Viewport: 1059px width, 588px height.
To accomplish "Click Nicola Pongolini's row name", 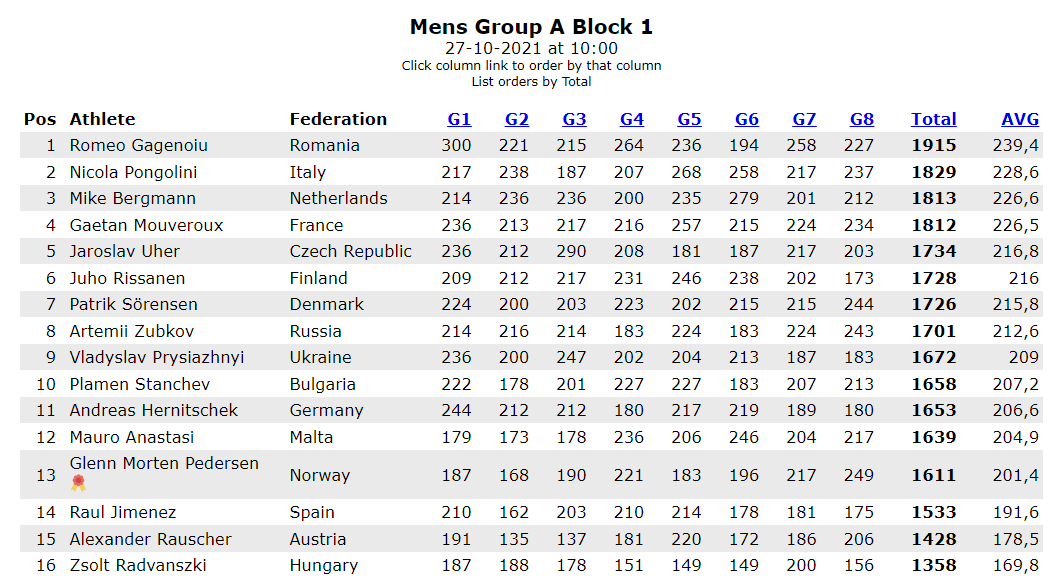I will [x=133, y=172].
